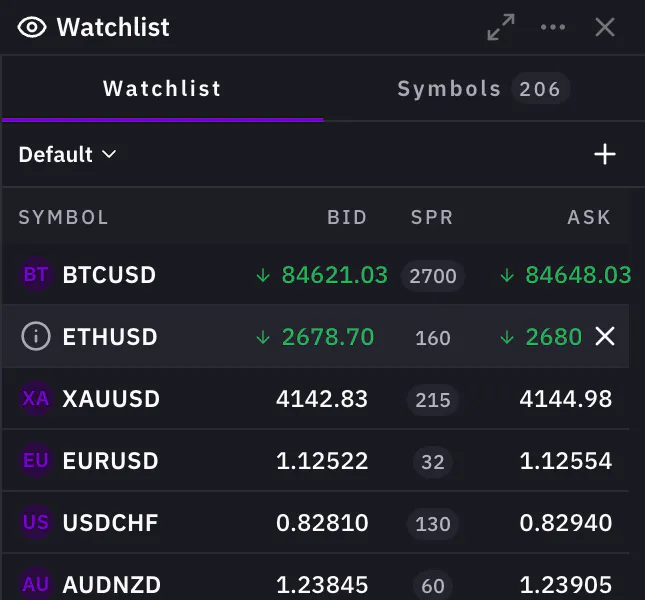Screen dimensions: 645x600
Task: Sort by the SYMBOL column header
Action: pyautogui.click(x=63, y=217)
